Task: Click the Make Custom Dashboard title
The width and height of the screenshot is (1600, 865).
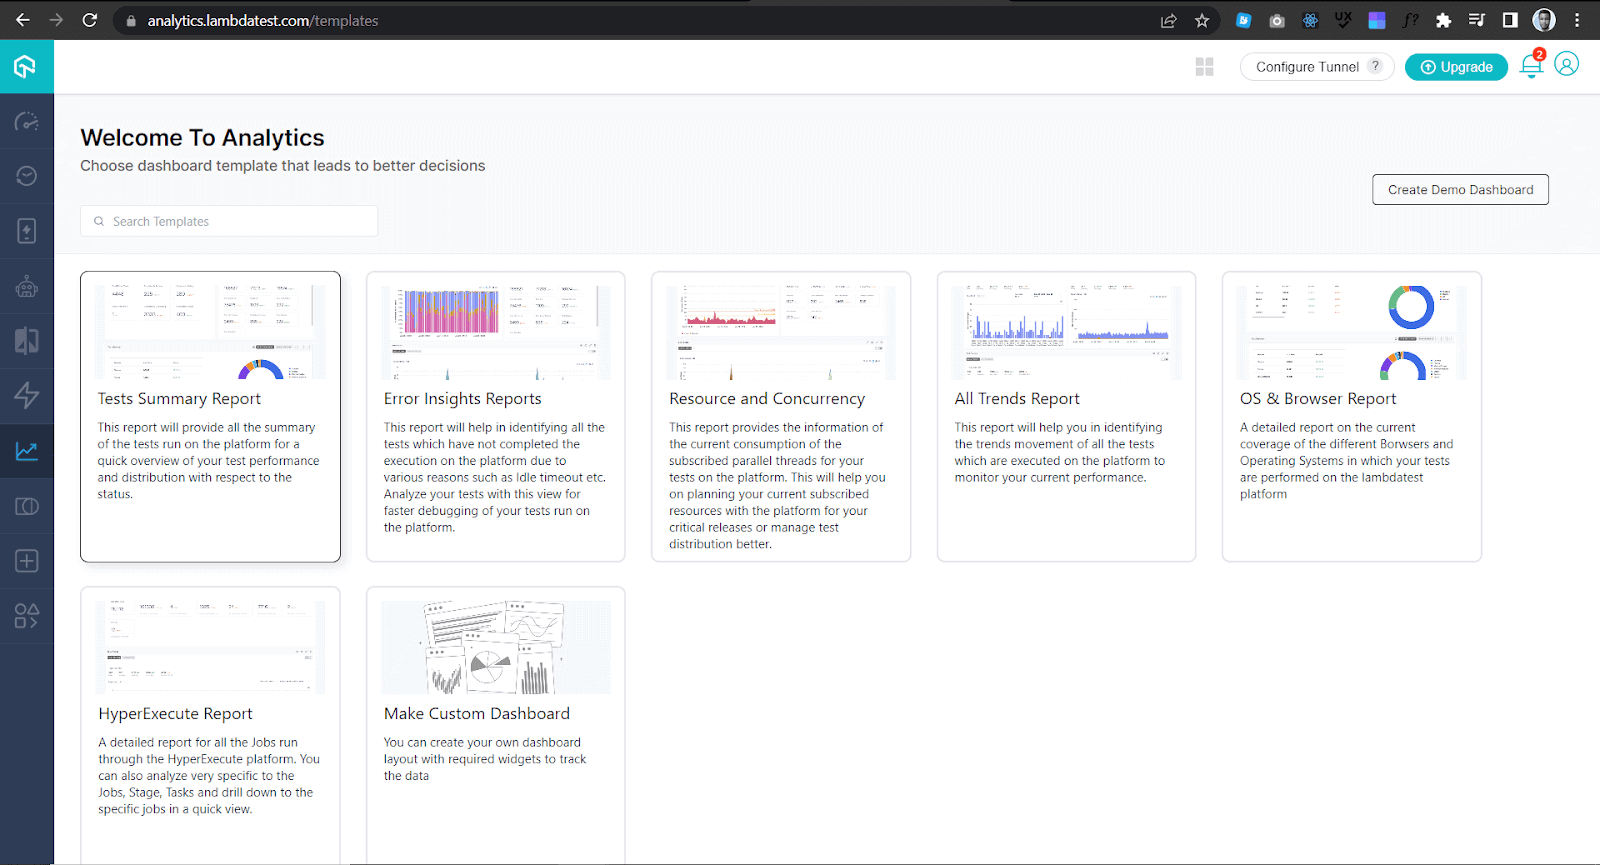Action: 477,714
